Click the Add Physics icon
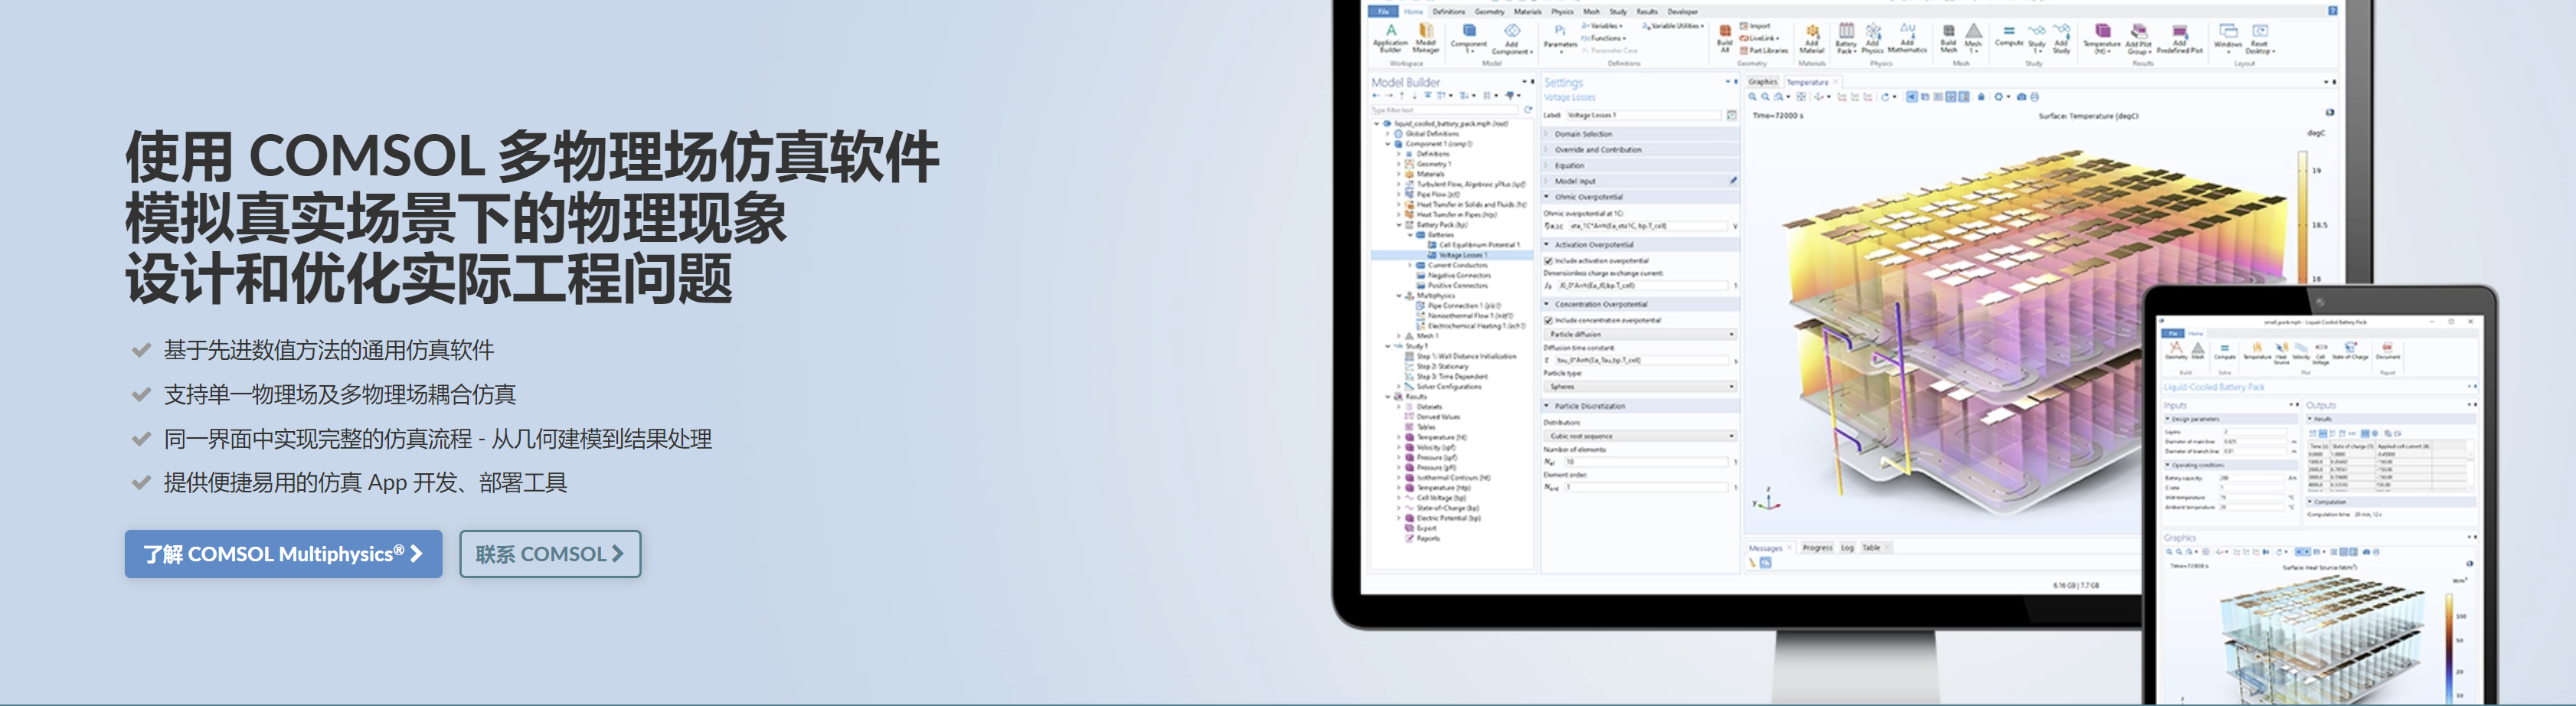The height and width of the screenshot is (706, 2576). [1872, 38]
